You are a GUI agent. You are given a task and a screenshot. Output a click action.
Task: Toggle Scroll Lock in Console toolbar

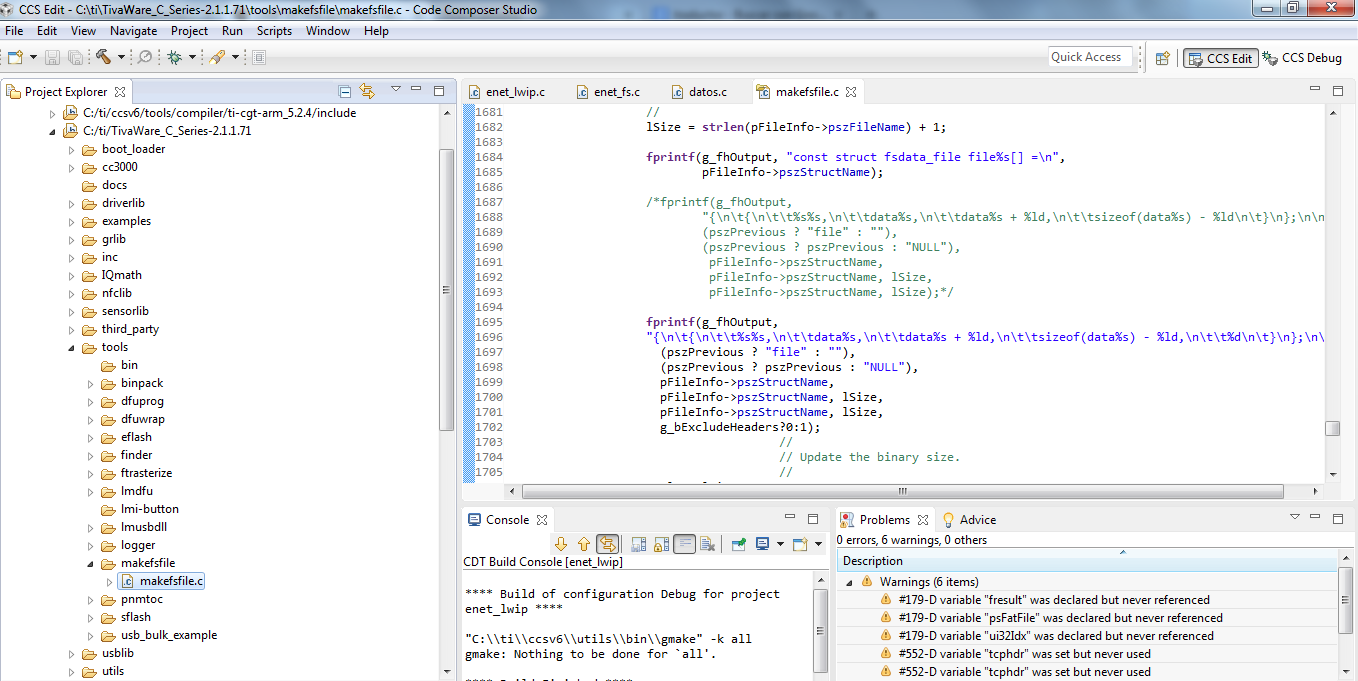(661, 544)
